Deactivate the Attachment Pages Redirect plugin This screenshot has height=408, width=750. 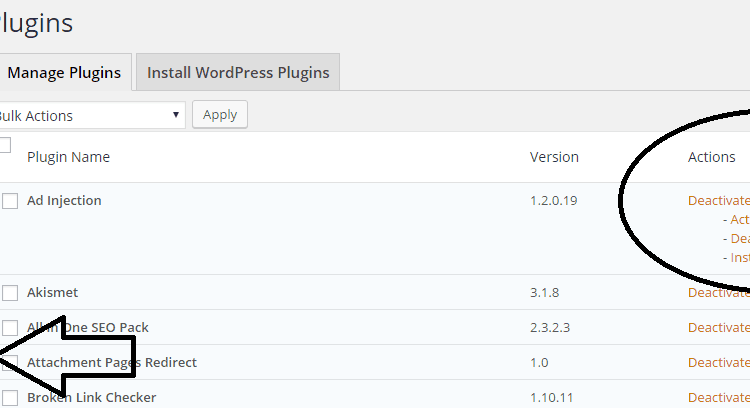pos(719,362)
